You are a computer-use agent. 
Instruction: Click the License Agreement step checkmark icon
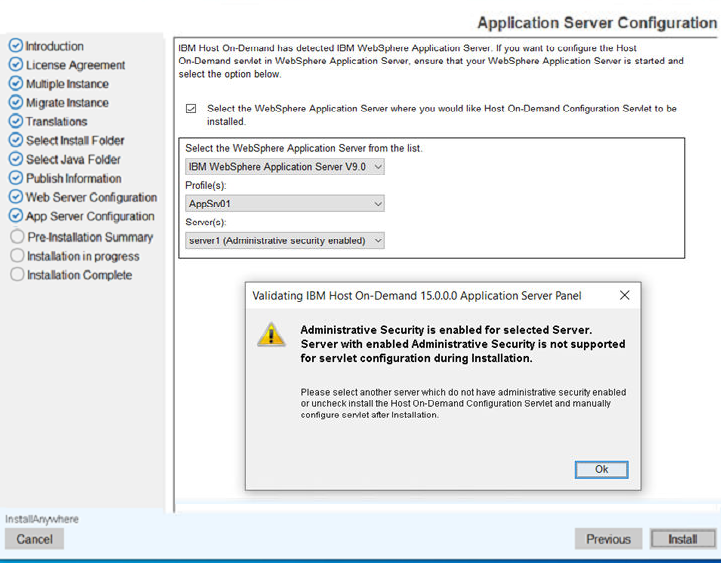15,65
